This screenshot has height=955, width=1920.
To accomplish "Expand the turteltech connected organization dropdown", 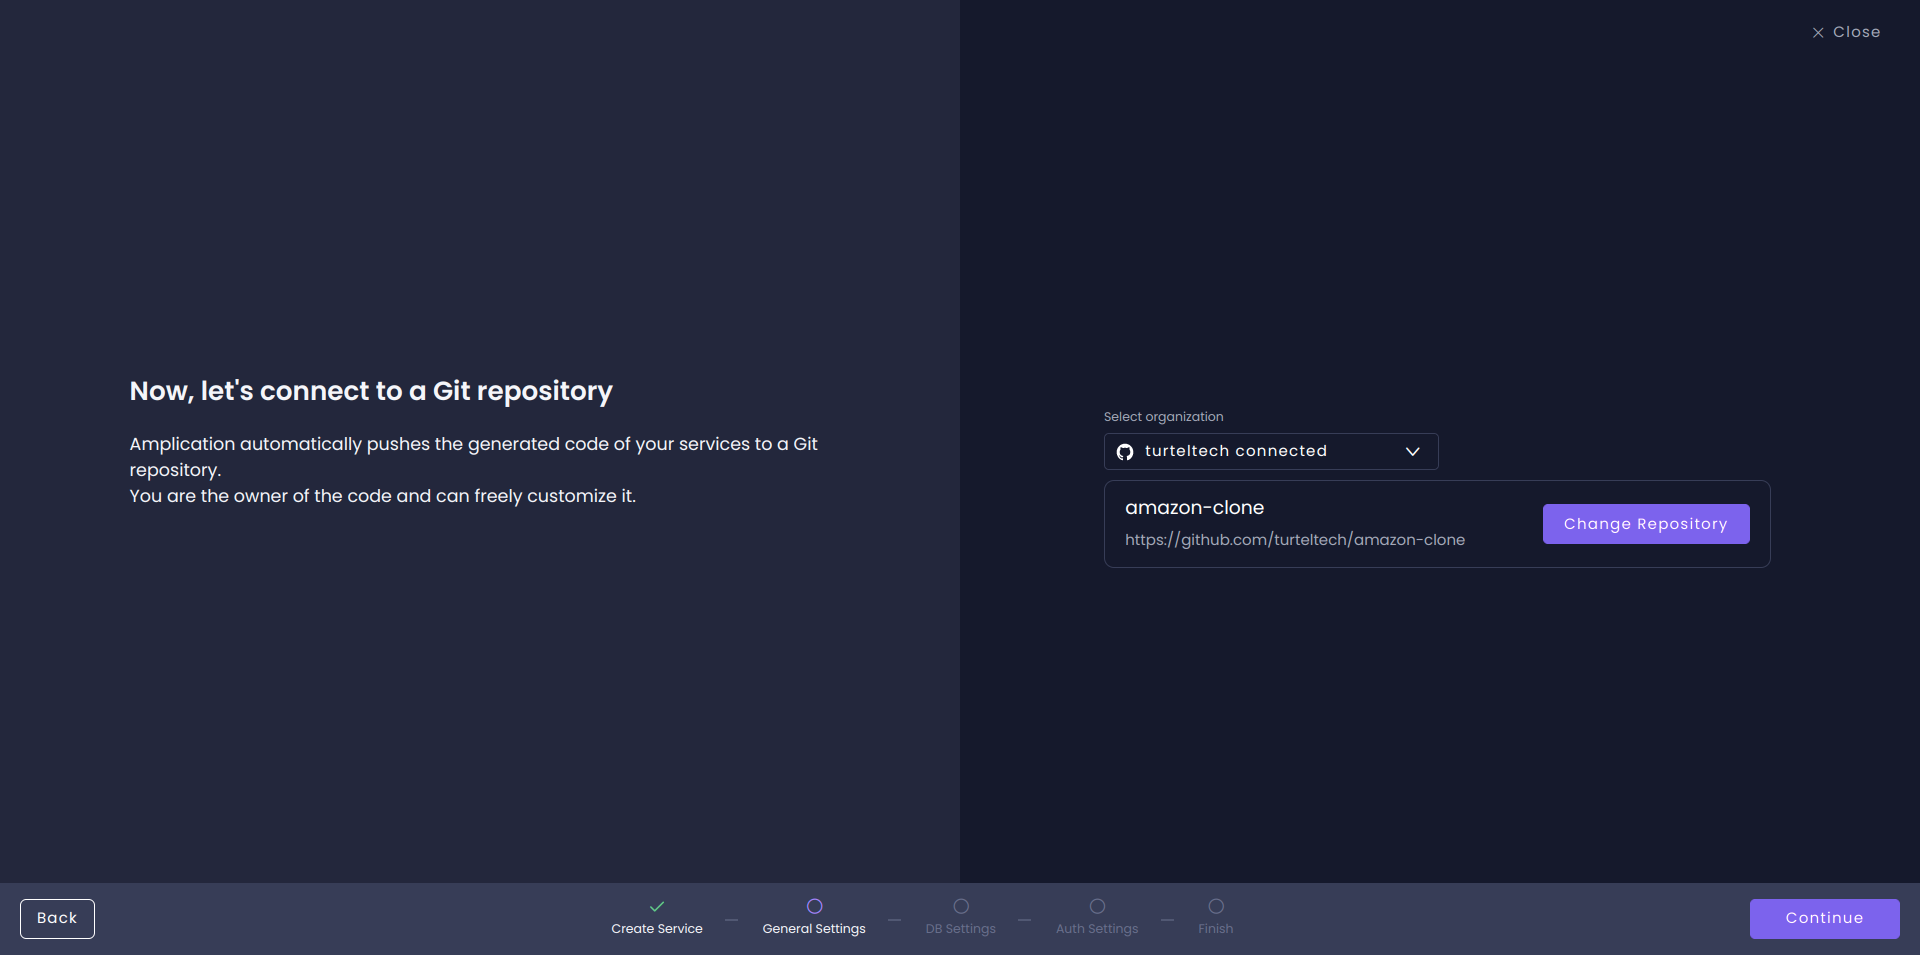I will click(1270, 451).
